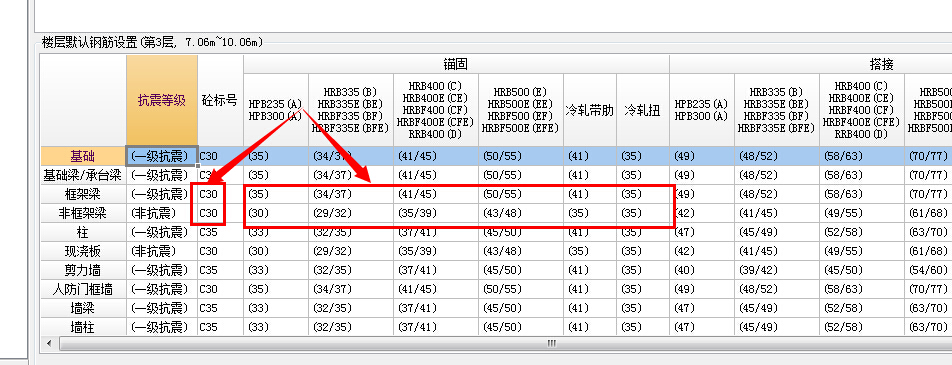This screenshot has width=952, height=365.
Task: Click 搭接 HPB235 cell (49) in 基础 row
Action: [x=702, y=157]
